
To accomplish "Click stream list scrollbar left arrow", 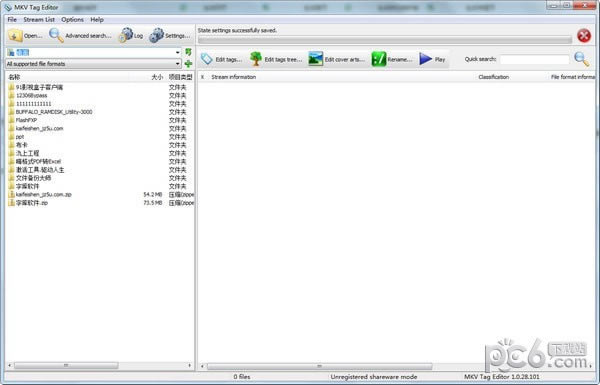I will click(x=202, y=366).
